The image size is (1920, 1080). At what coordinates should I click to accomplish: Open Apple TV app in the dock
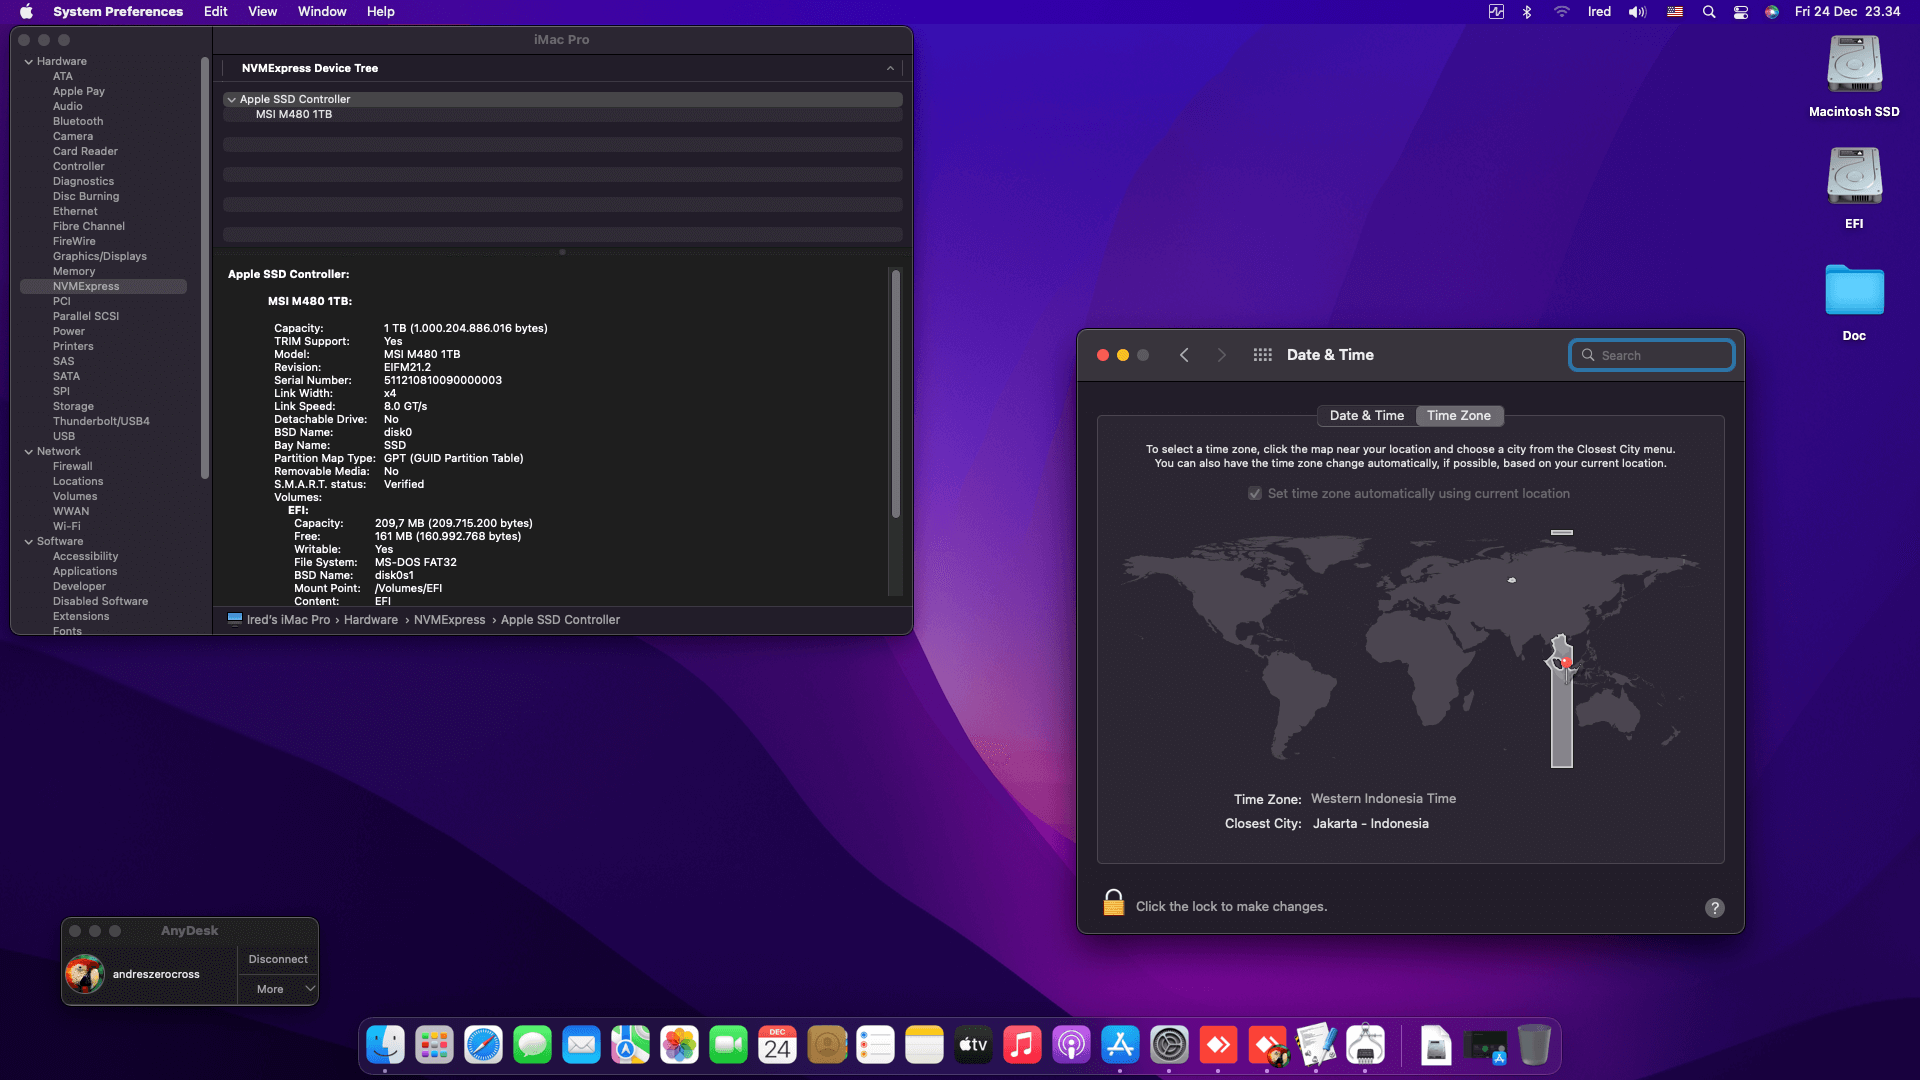[x=973, y=1045]
